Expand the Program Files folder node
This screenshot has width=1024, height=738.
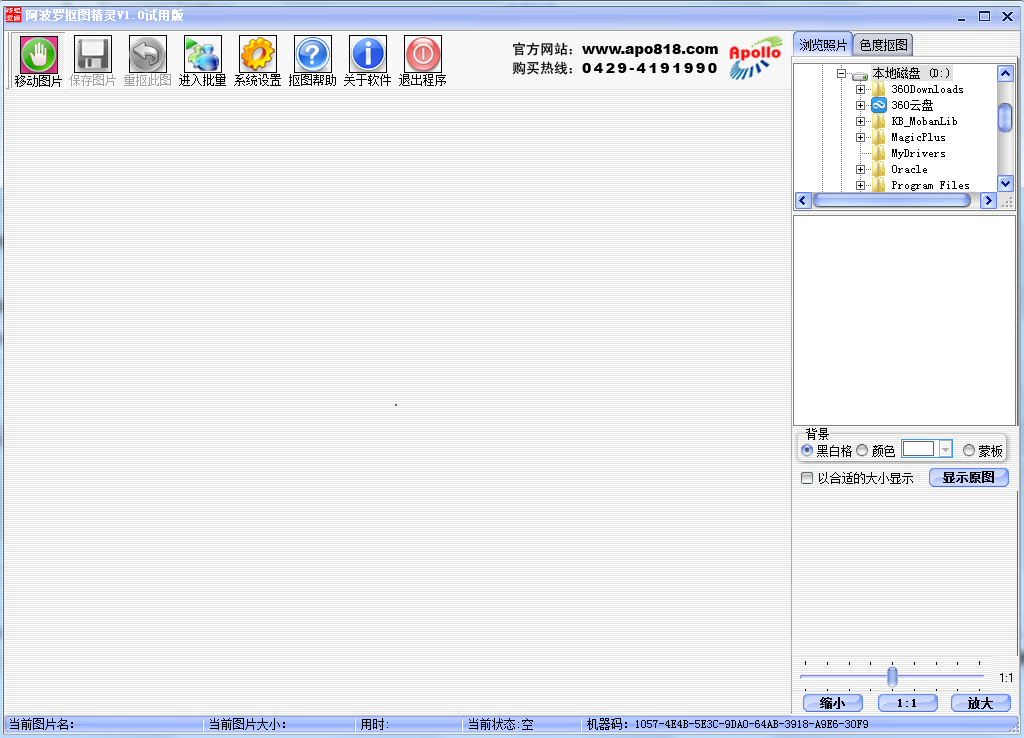point(861,185)
